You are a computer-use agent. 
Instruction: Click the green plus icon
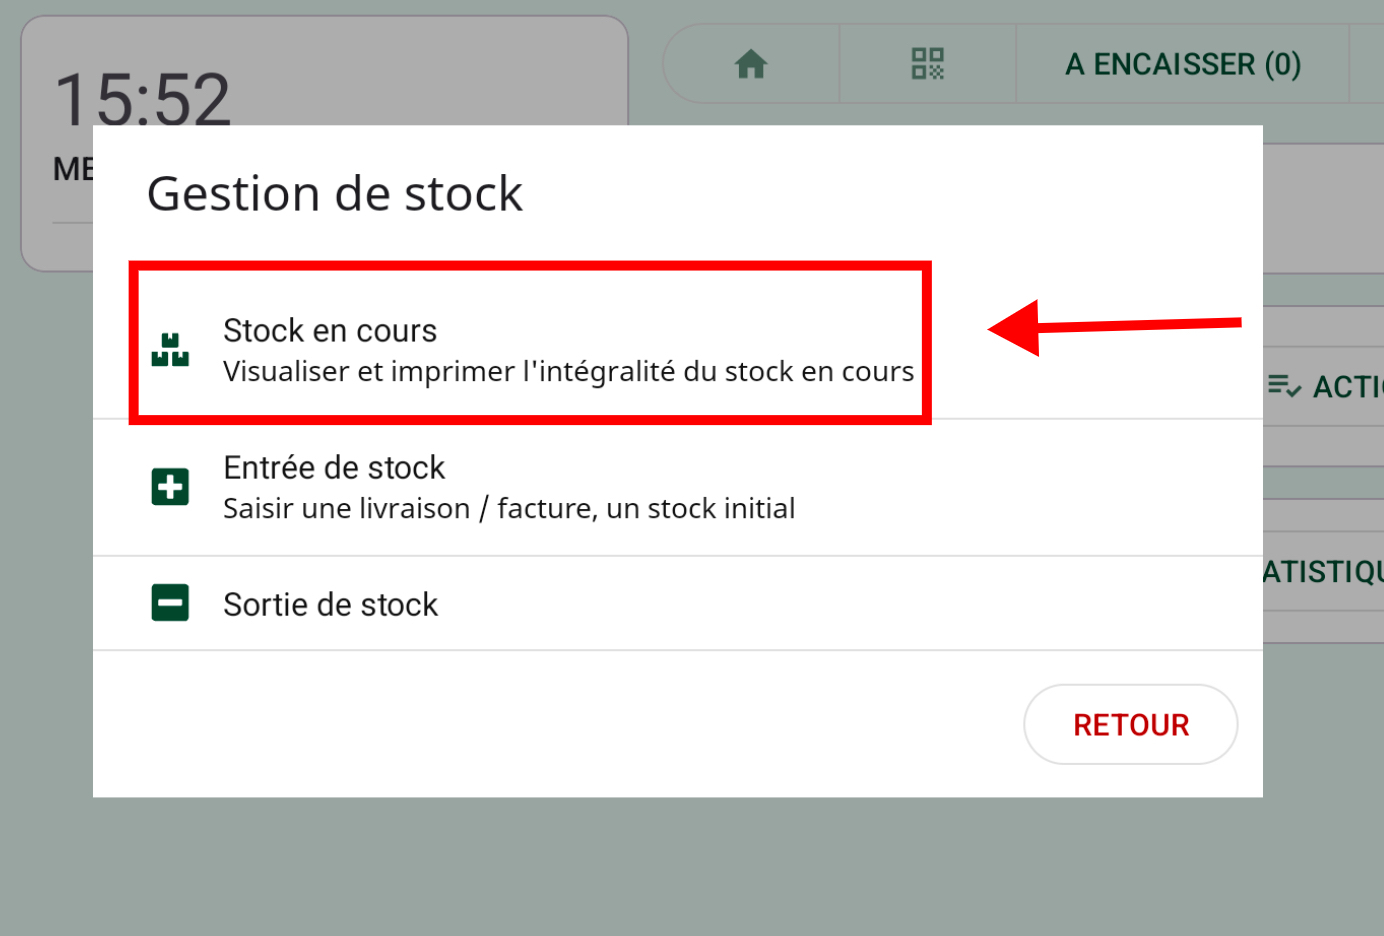point(170,487)
